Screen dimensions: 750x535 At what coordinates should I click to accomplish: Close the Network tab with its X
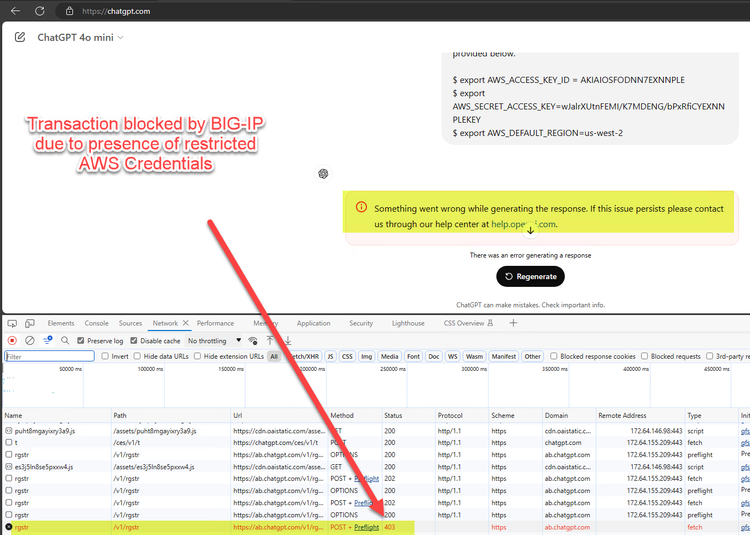click(186, 323)
